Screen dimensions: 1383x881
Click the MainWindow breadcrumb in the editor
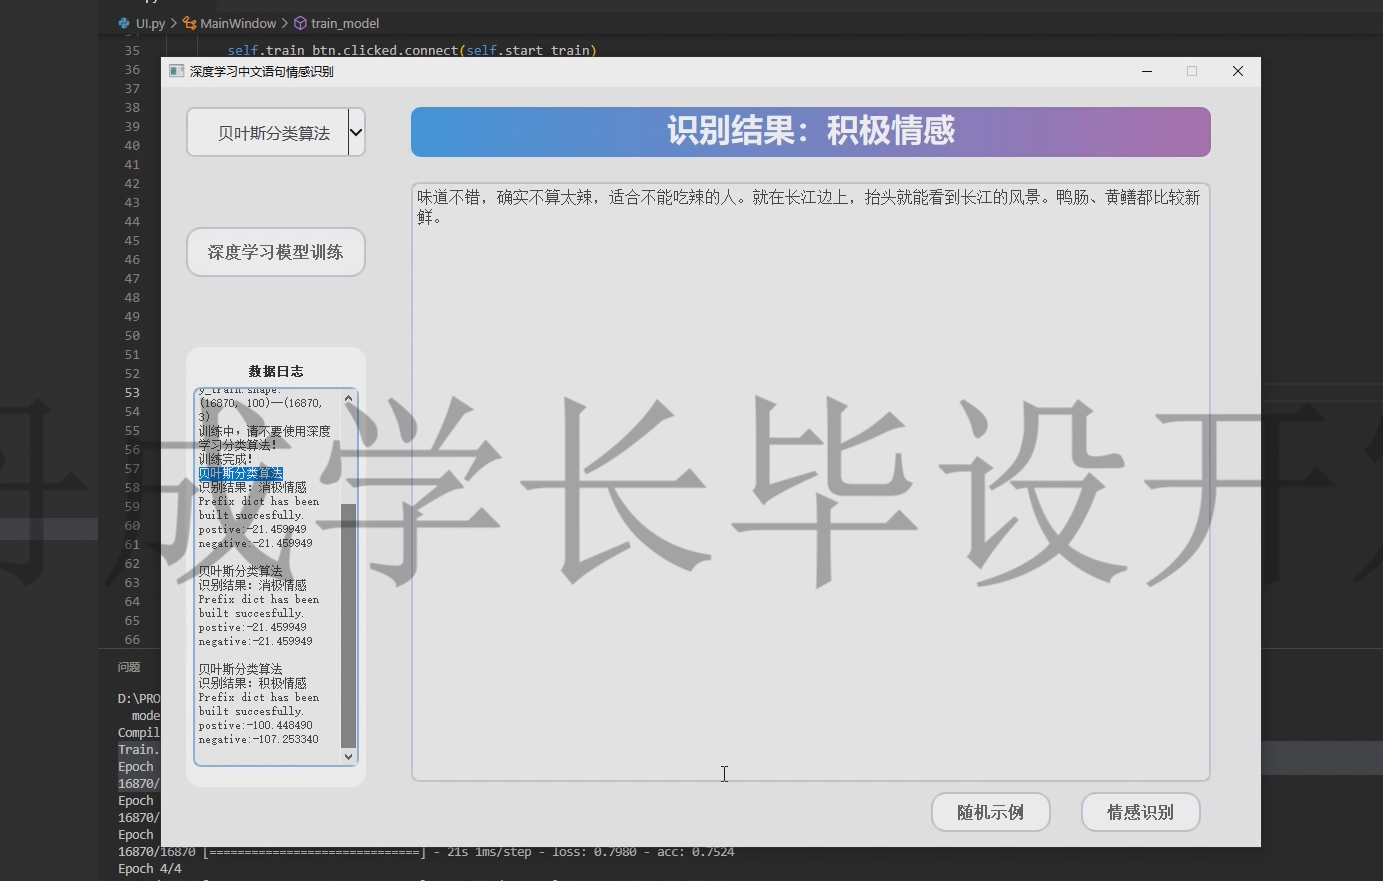pos(238,23)
